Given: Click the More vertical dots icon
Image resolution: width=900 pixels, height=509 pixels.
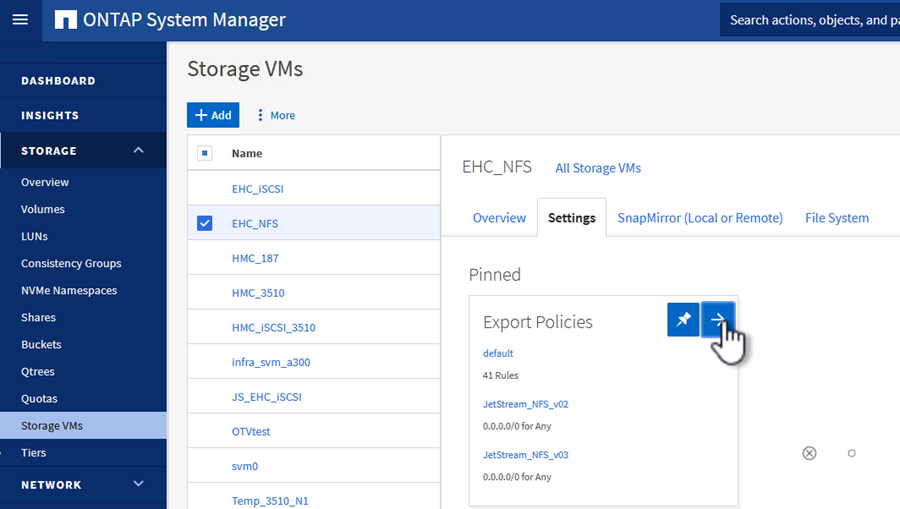Looking at the screenshot, I should tap(261, 115).
